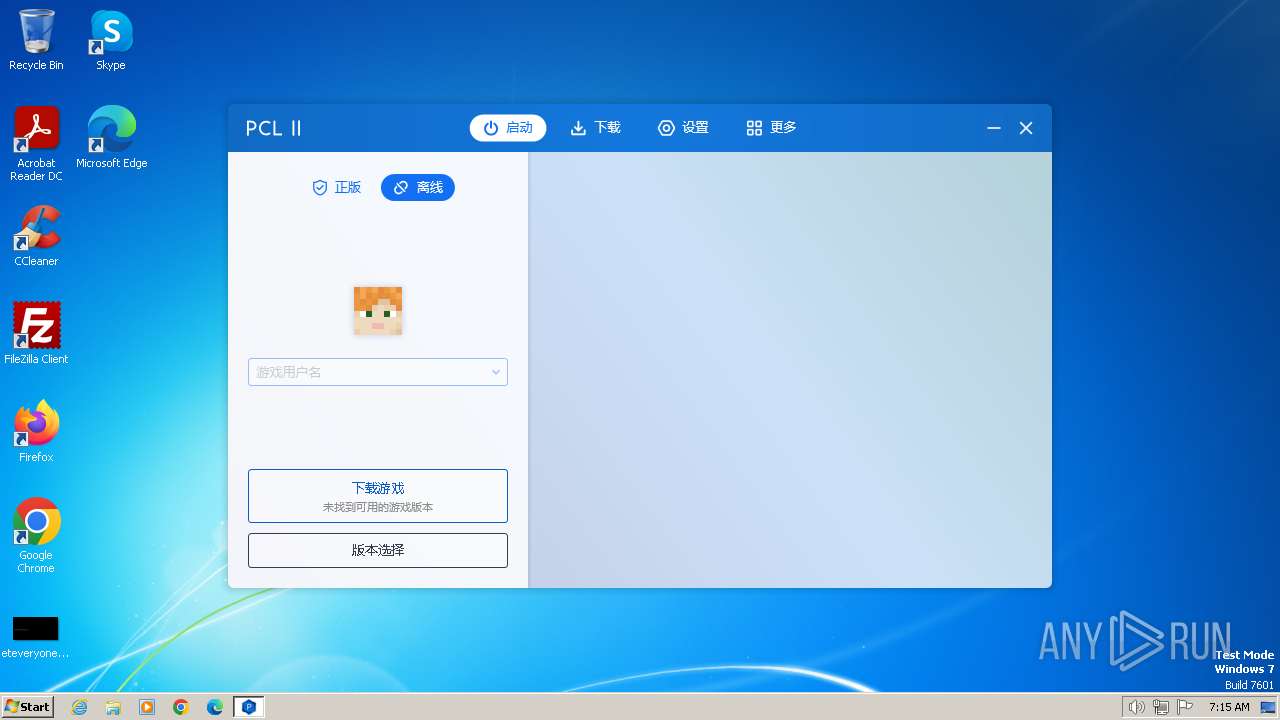The width and height of the screenshot is (1280, 720).
Task: Open Recycle Bin desktop icon
Action: point(36,40)
